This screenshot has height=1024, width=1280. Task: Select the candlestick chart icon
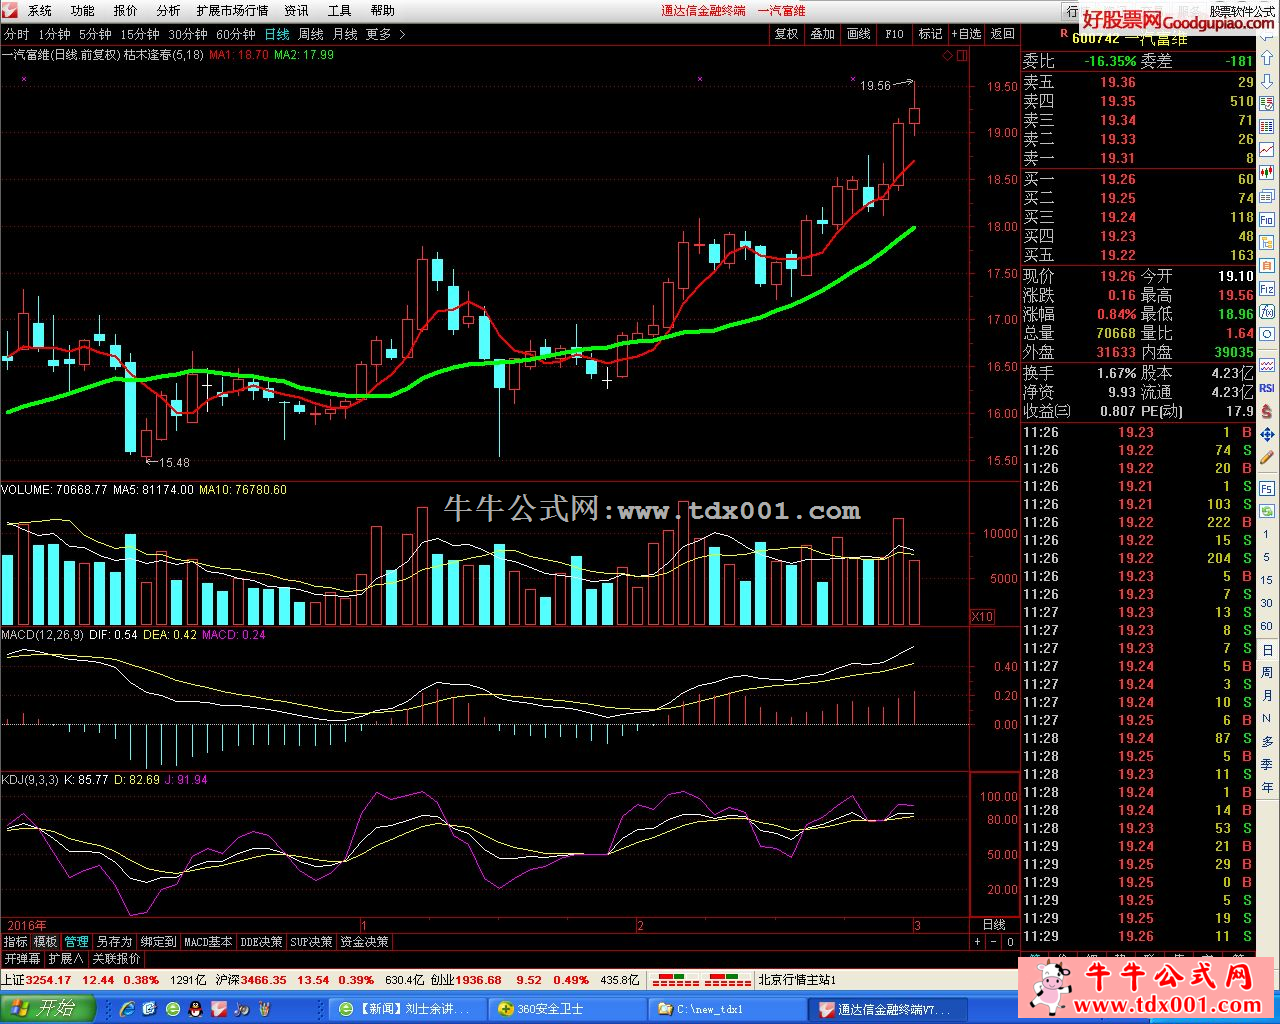(1267, 172)
